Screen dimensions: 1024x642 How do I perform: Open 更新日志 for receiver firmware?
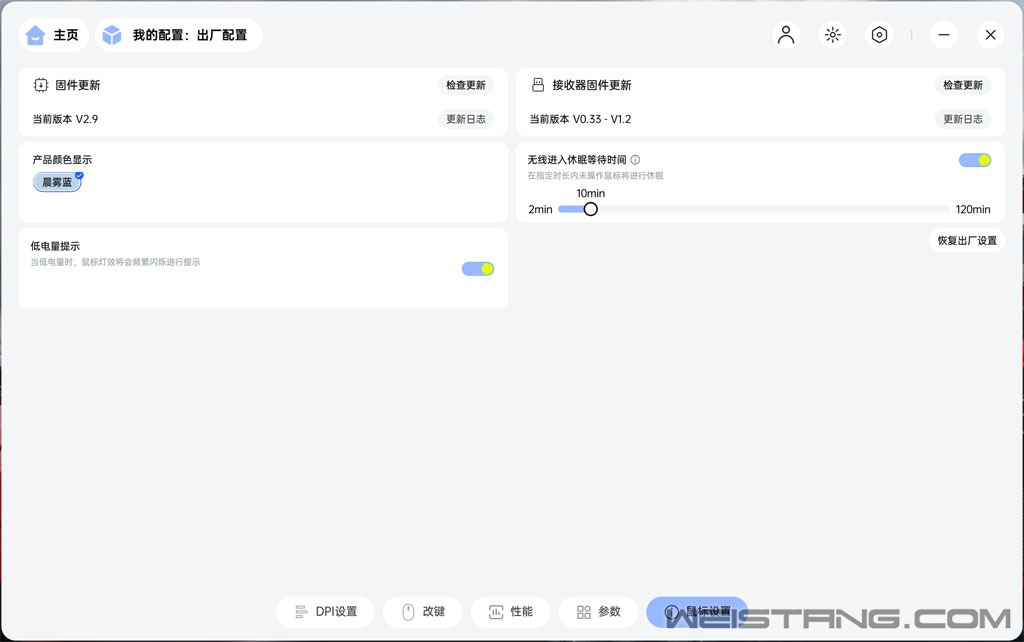(x=963, y=119)
